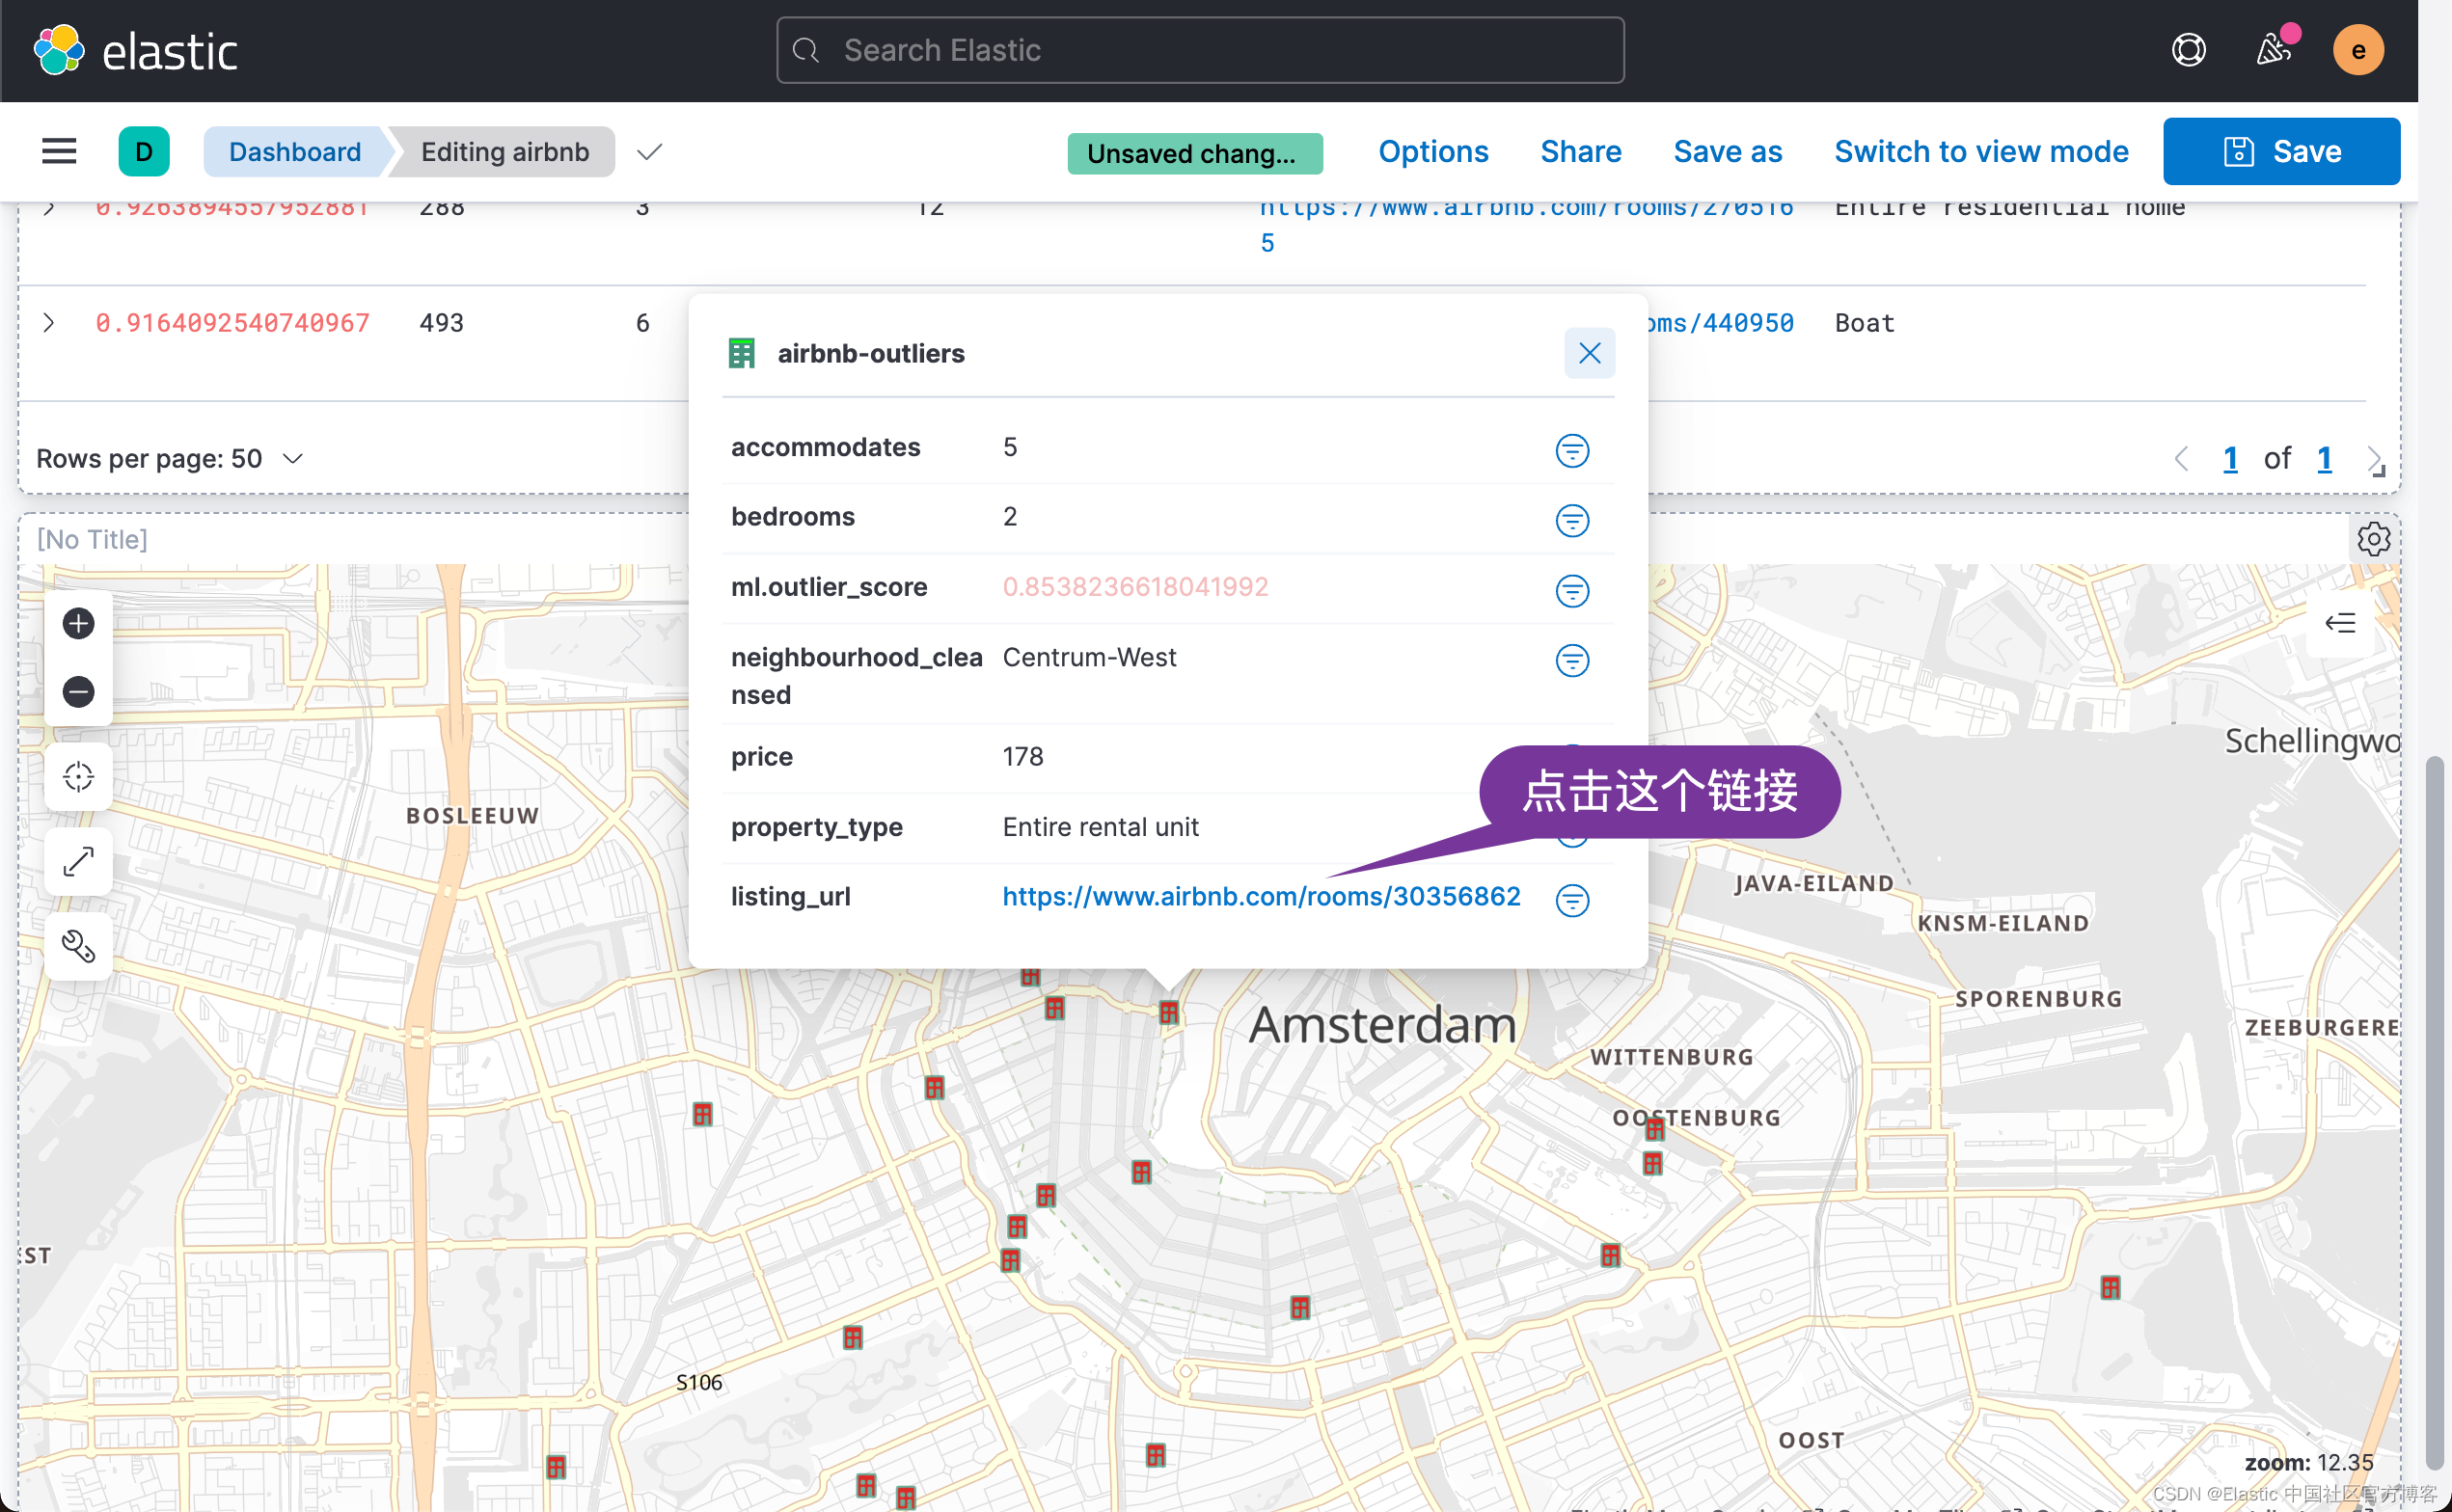The width and height of the screenshot is (2452, 1512).
Task: Open the map tools wrench
Action: (x=78, y=947)
